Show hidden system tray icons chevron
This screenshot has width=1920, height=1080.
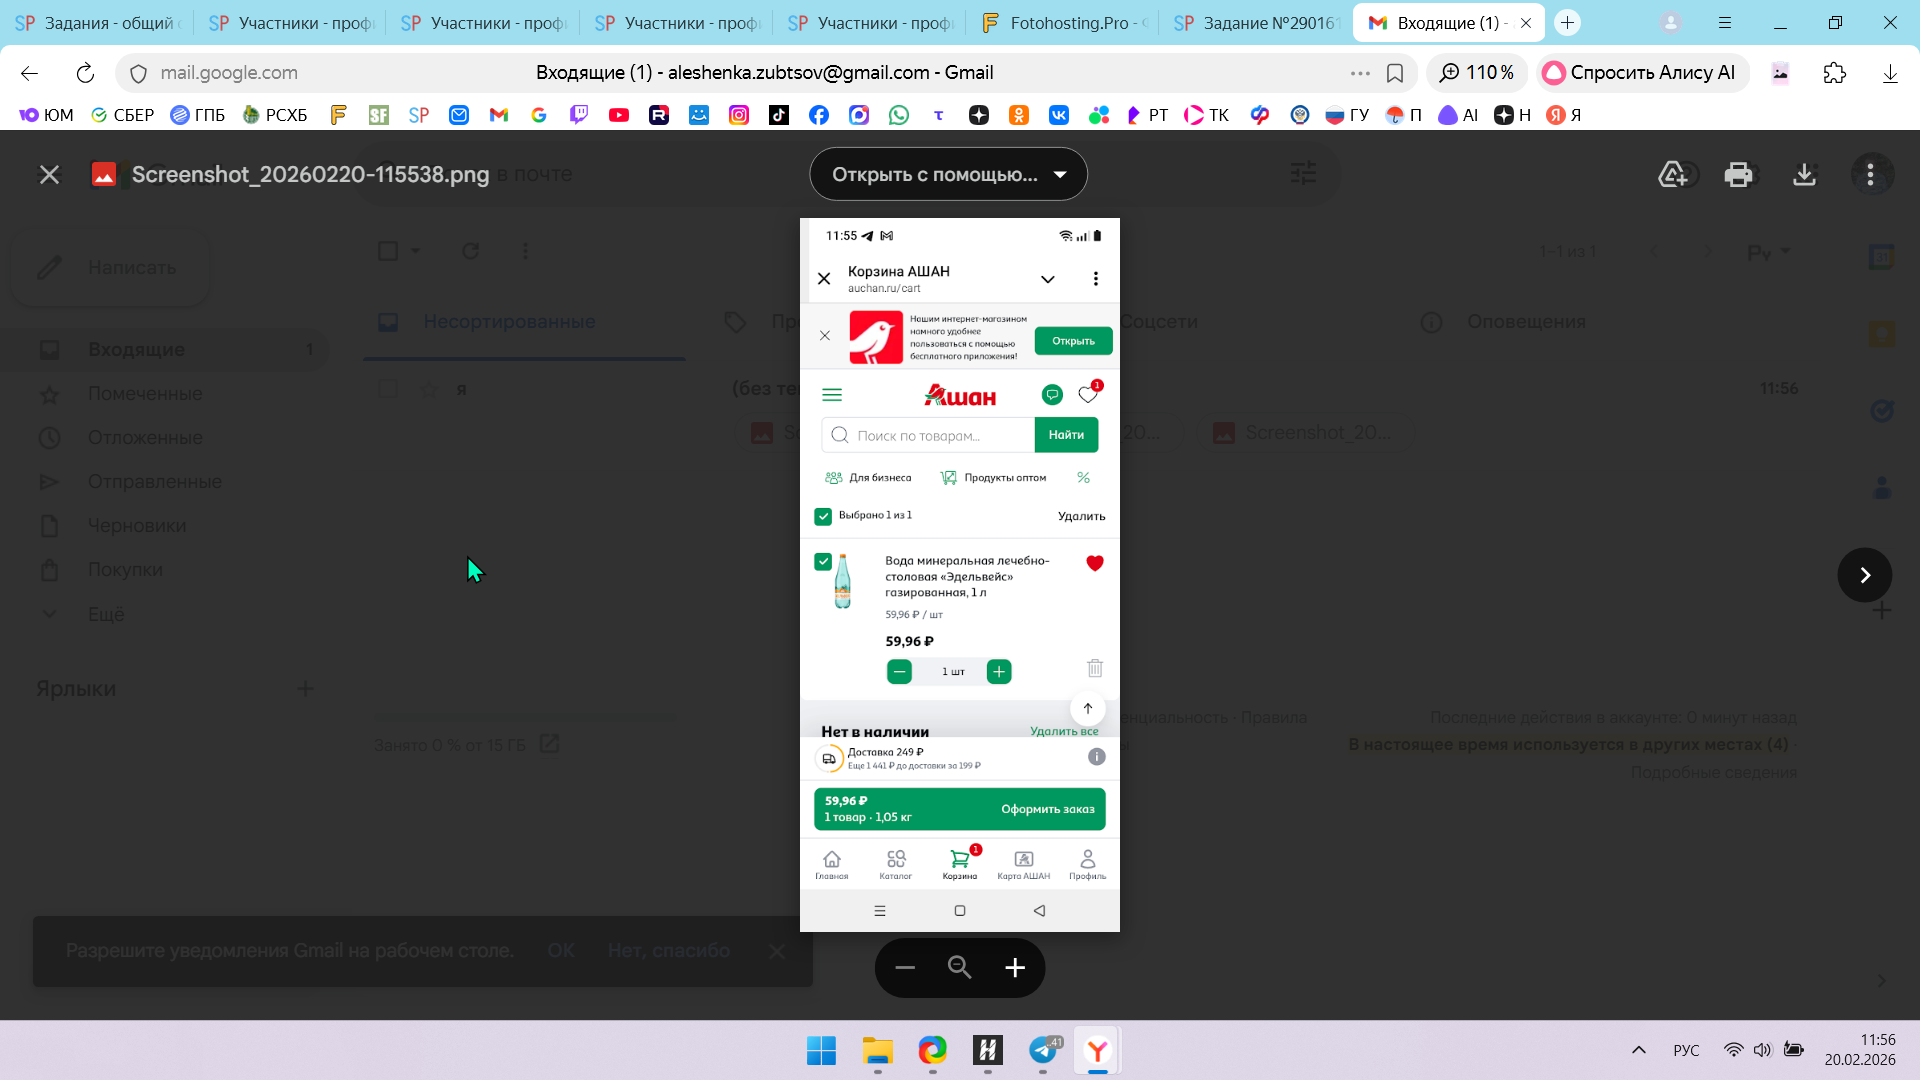[x=1638, y=1050]
